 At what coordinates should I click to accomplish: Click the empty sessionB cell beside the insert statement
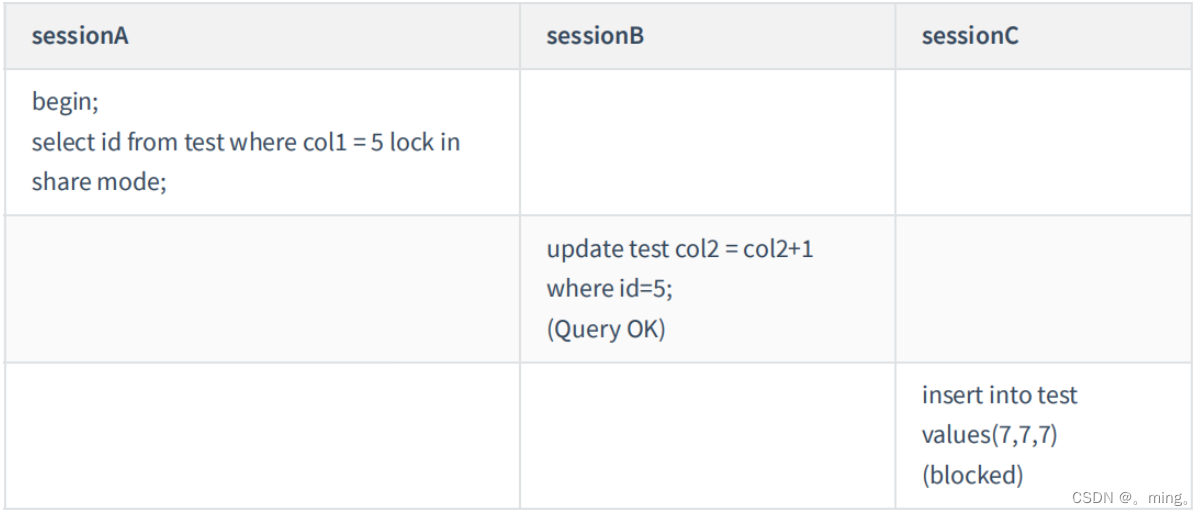[707, 435]
